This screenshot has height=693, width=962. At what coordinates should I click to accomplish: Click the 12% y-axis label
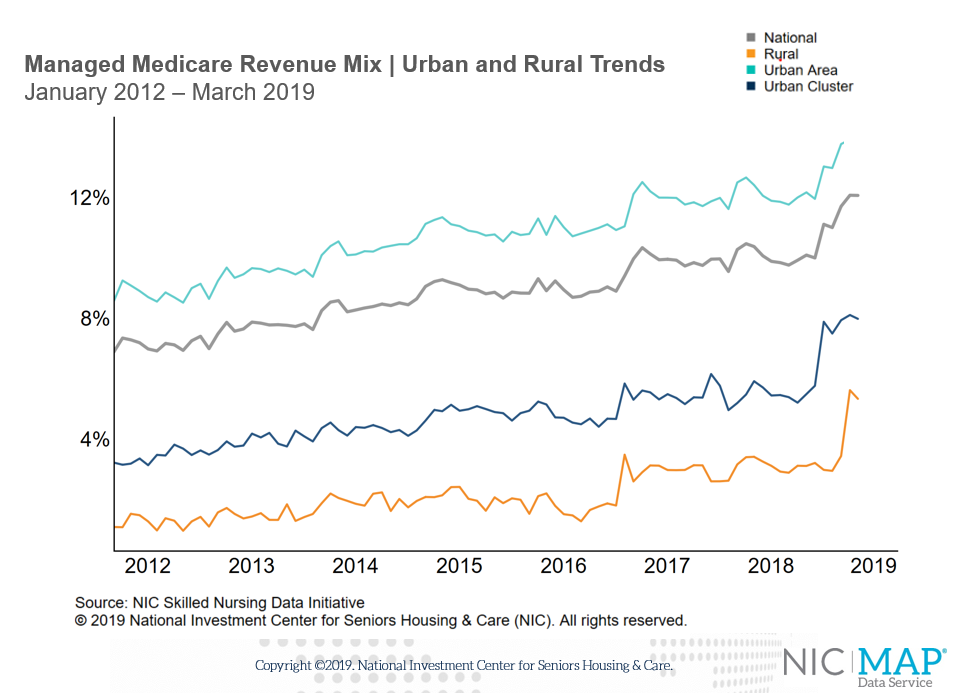pyautogui.click(x=90, y=198)
